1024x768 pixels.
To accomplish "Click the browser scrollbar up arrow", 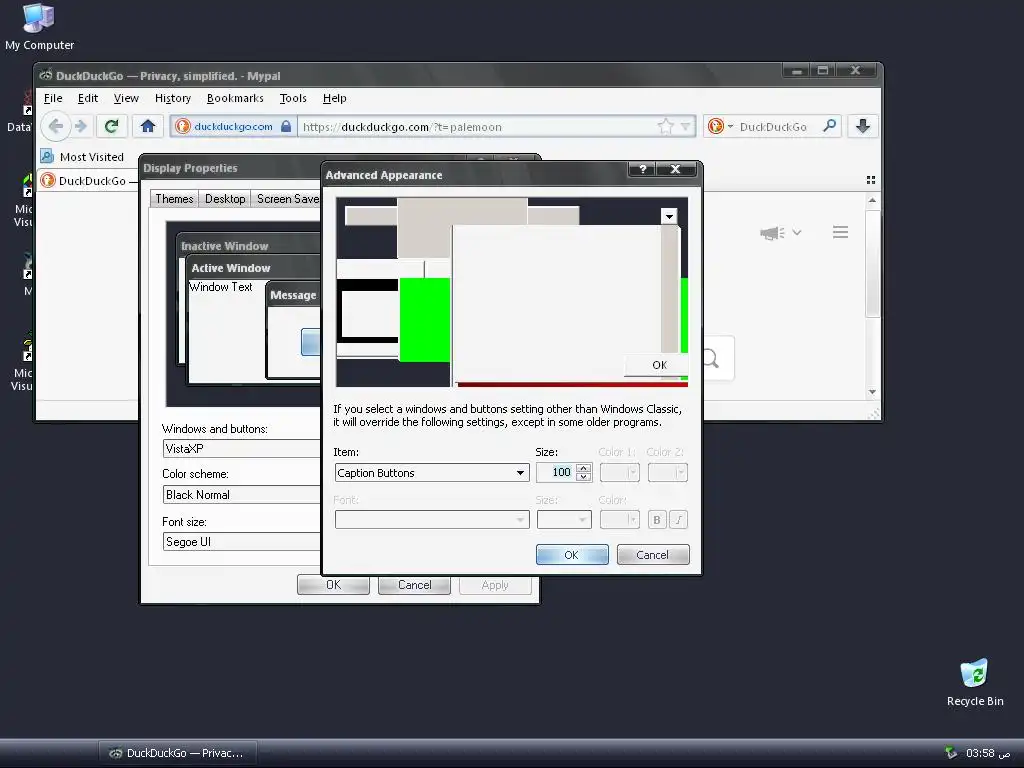I will point(872,200).
